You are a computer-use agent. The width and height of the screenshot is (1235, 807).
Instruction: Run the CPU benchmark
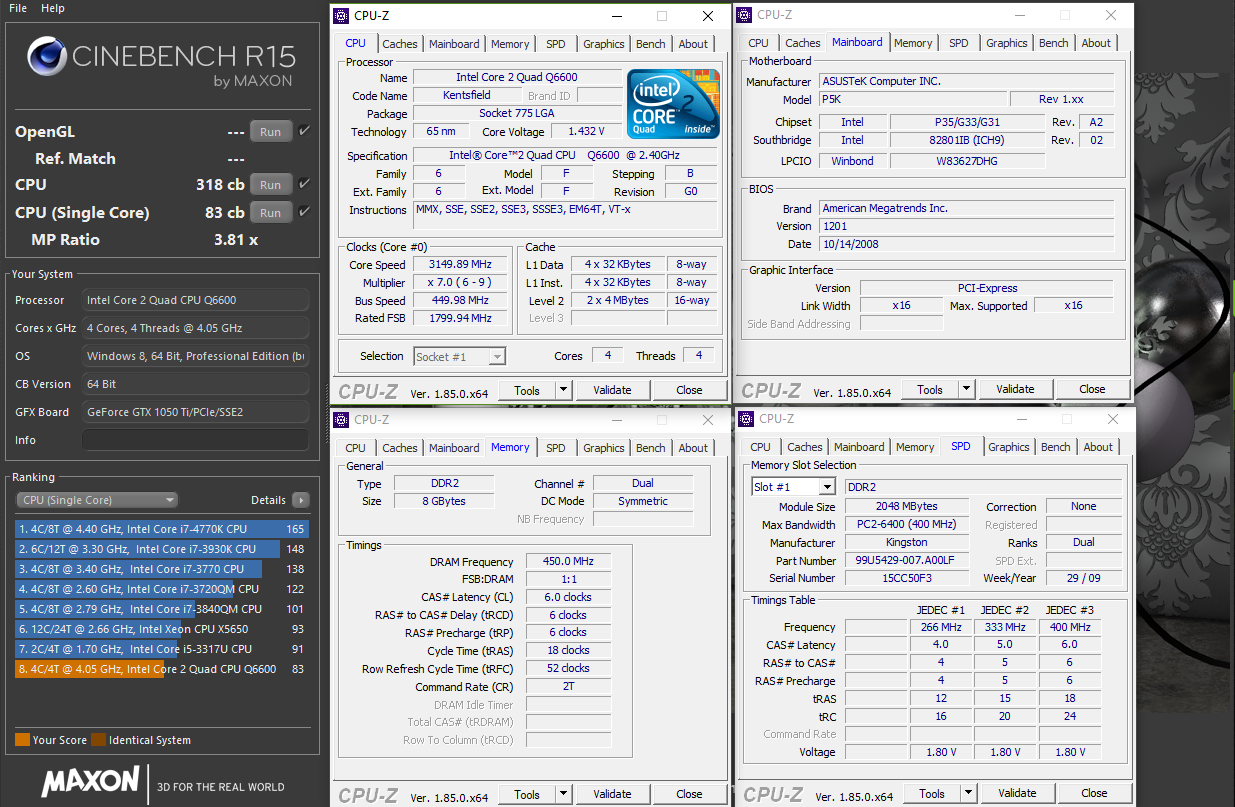tap(270, 184)
